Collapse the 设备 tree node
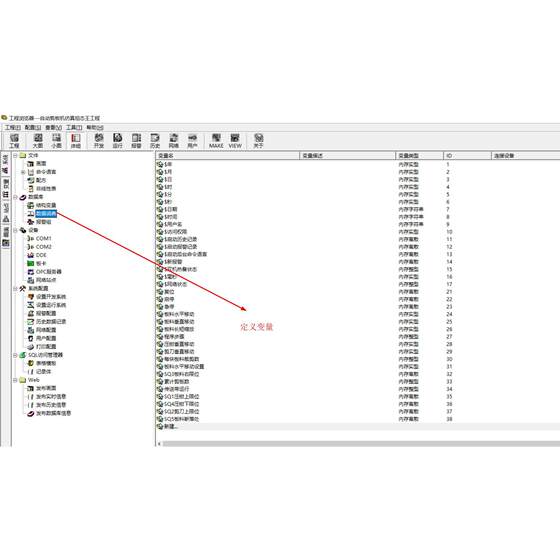Screen dimensions: 560x560 [15, 230]
